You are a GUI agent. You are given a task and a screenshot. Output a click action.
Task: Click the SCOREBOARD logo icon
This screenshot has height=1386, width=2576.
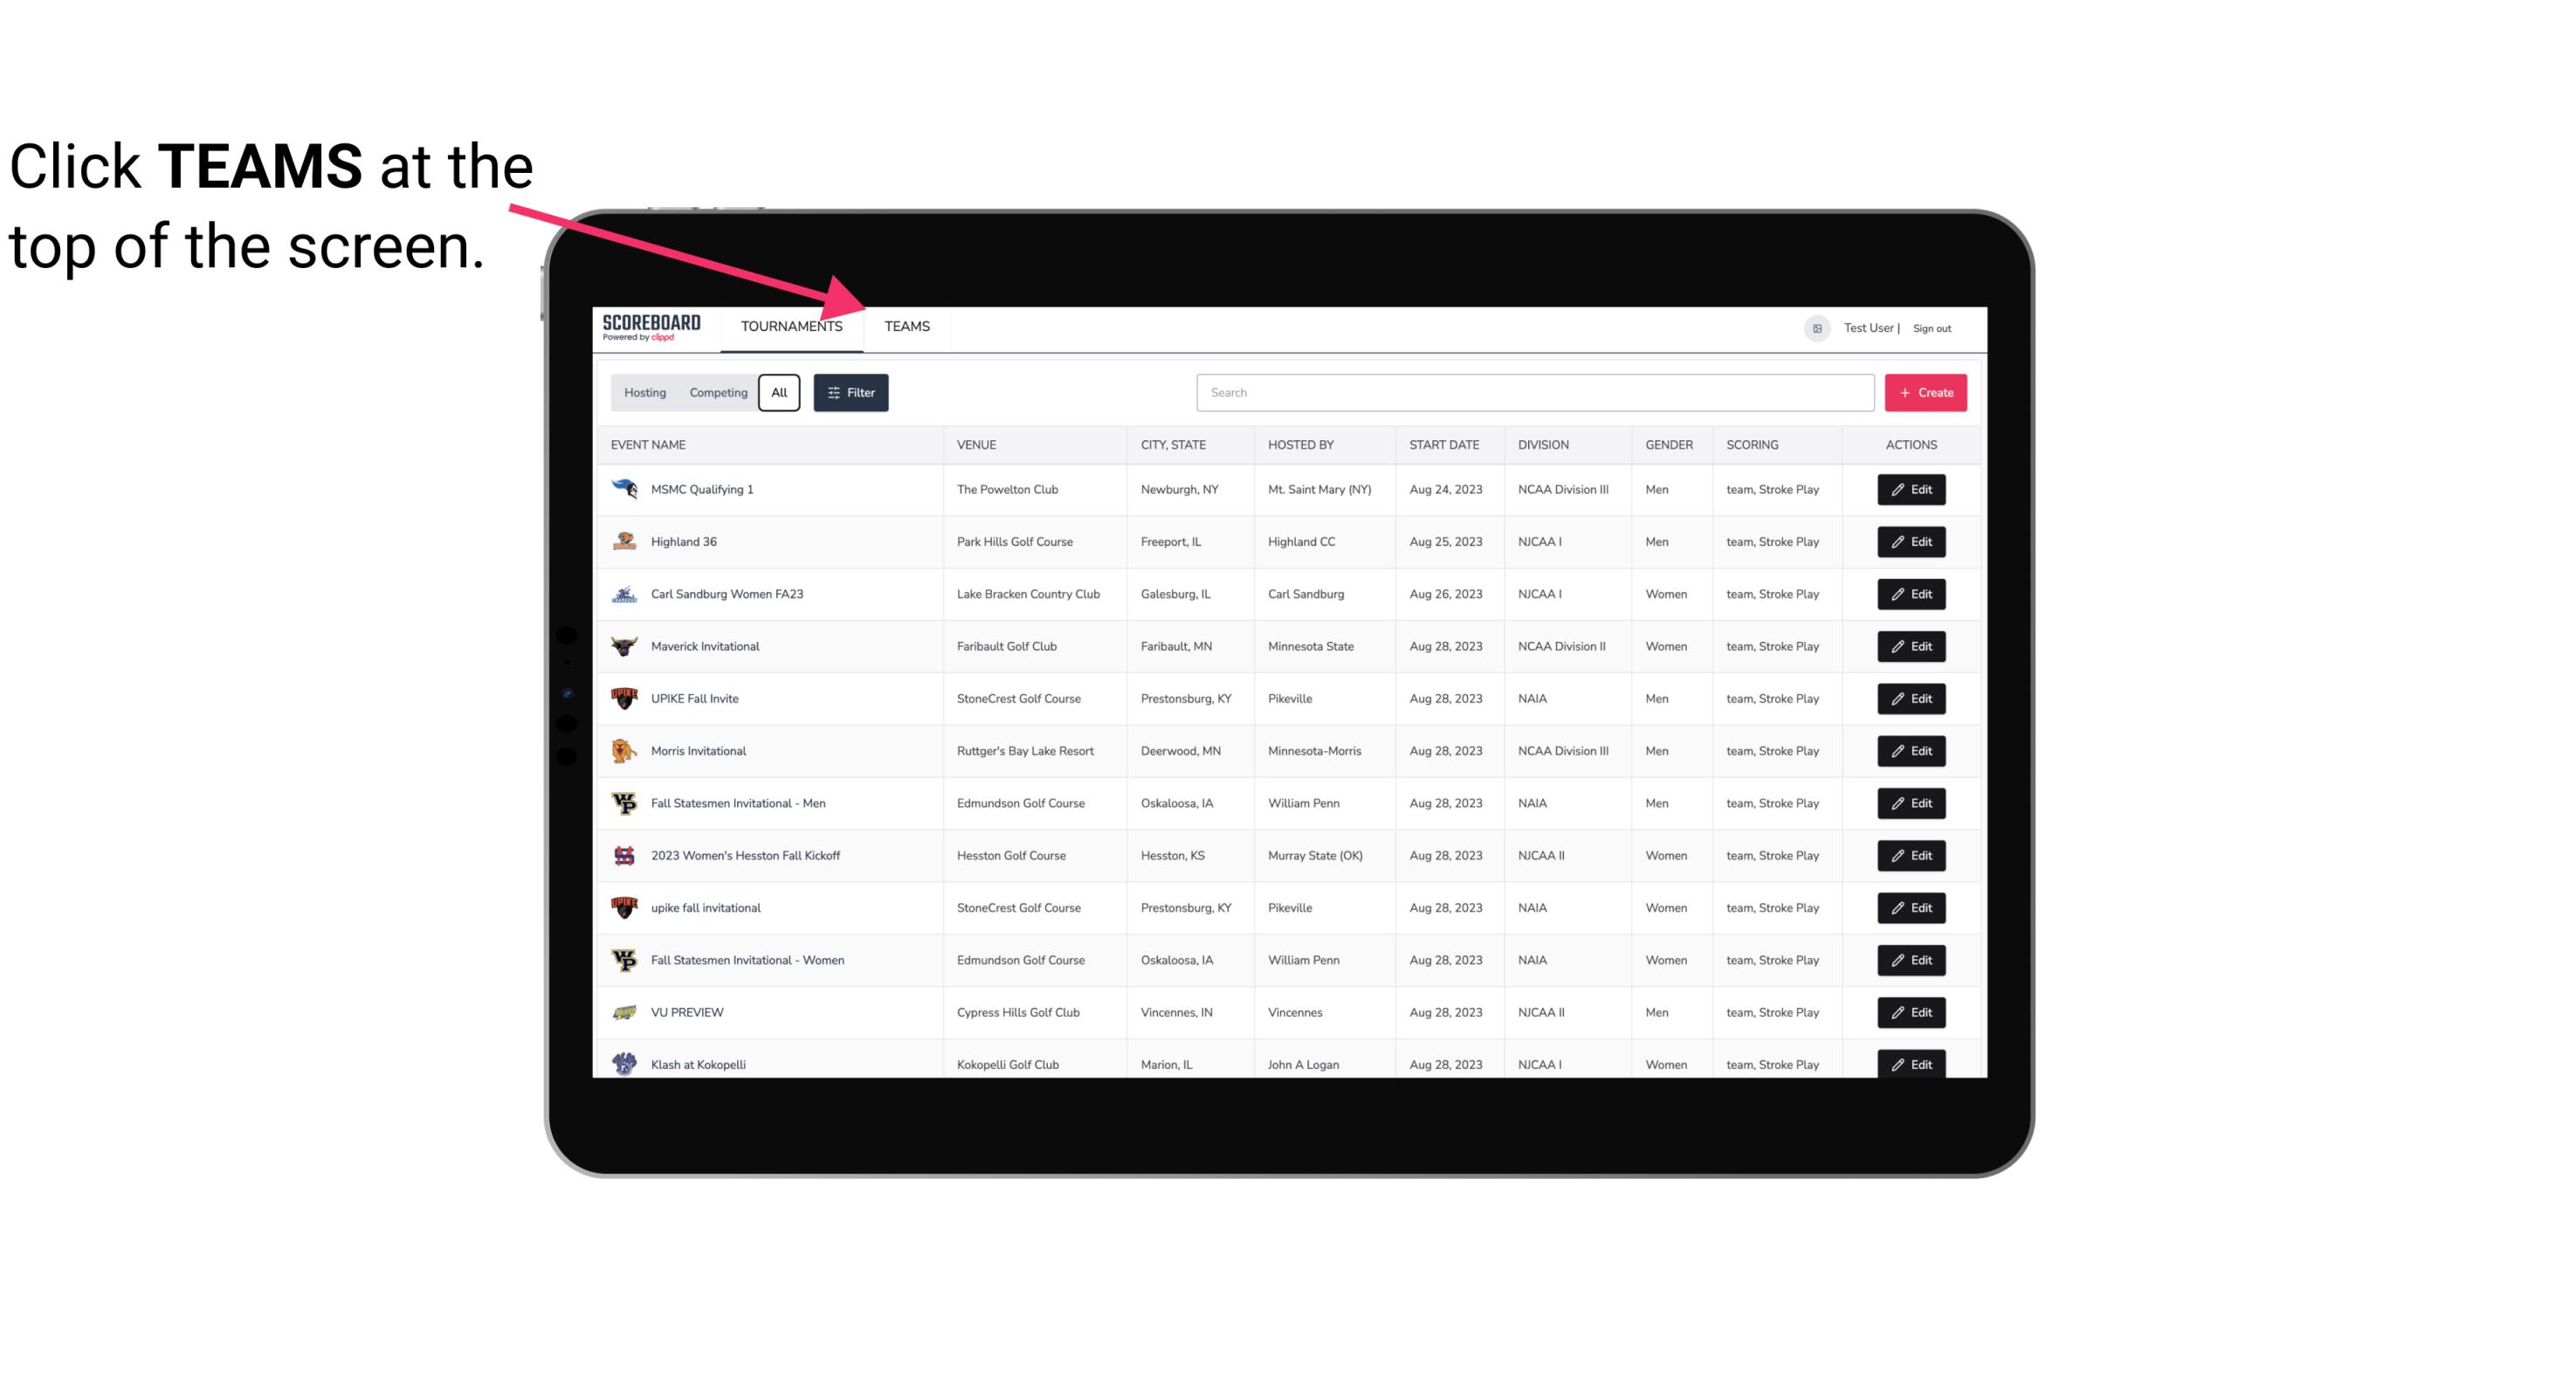[x=648, y=328]
